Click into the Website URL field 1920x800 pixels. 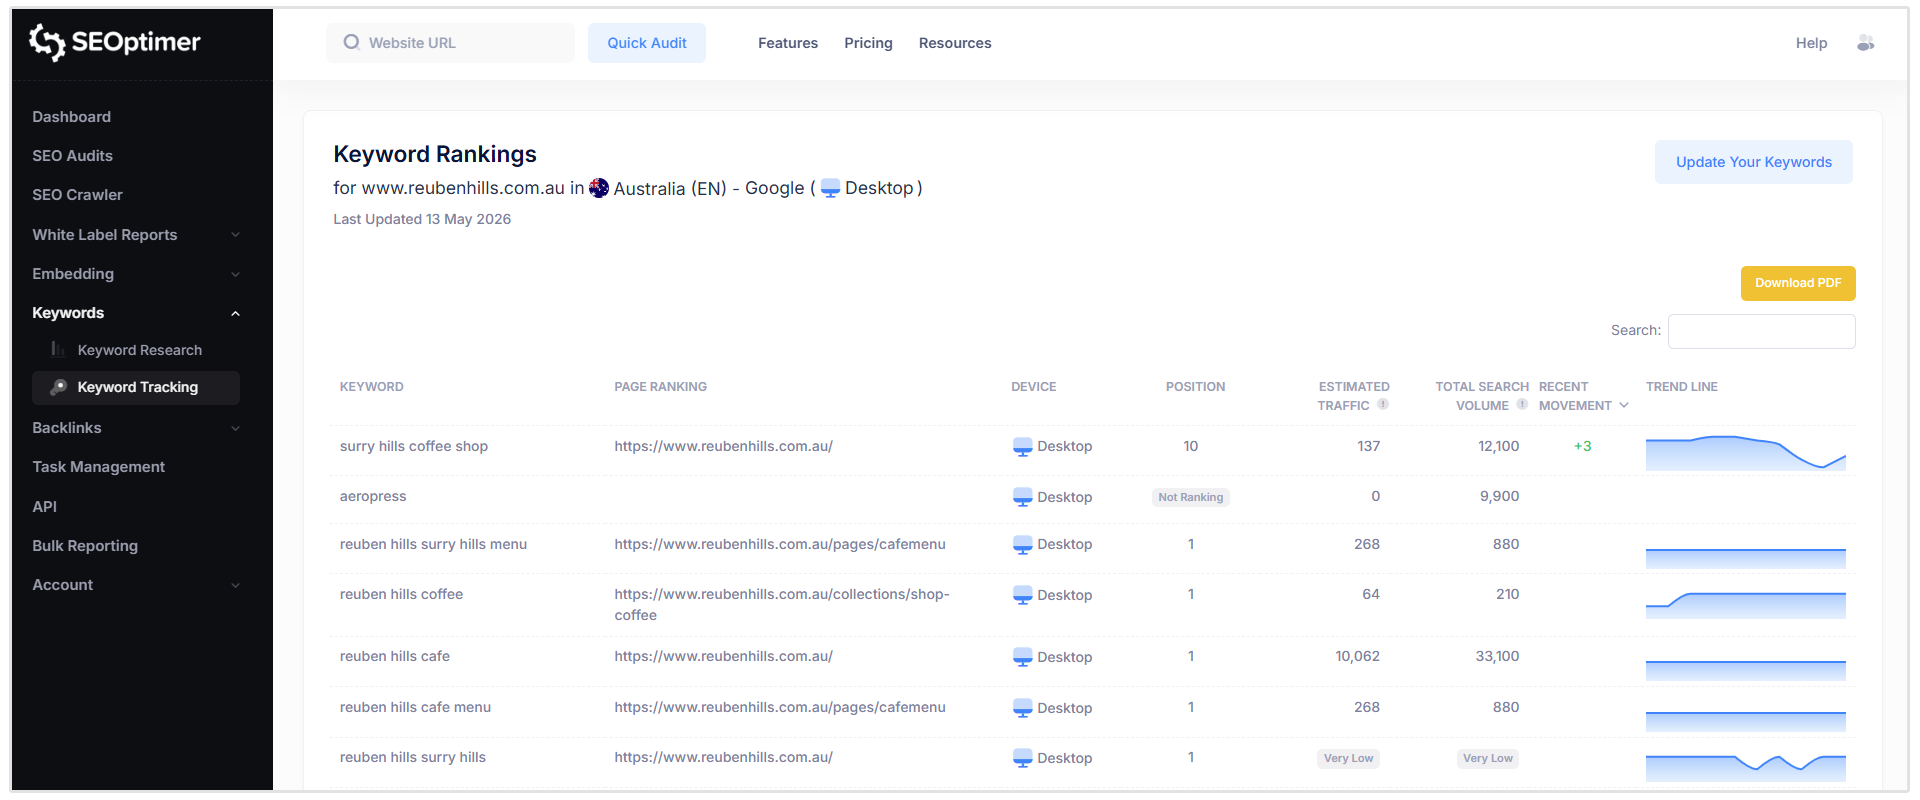pos(450,43)
